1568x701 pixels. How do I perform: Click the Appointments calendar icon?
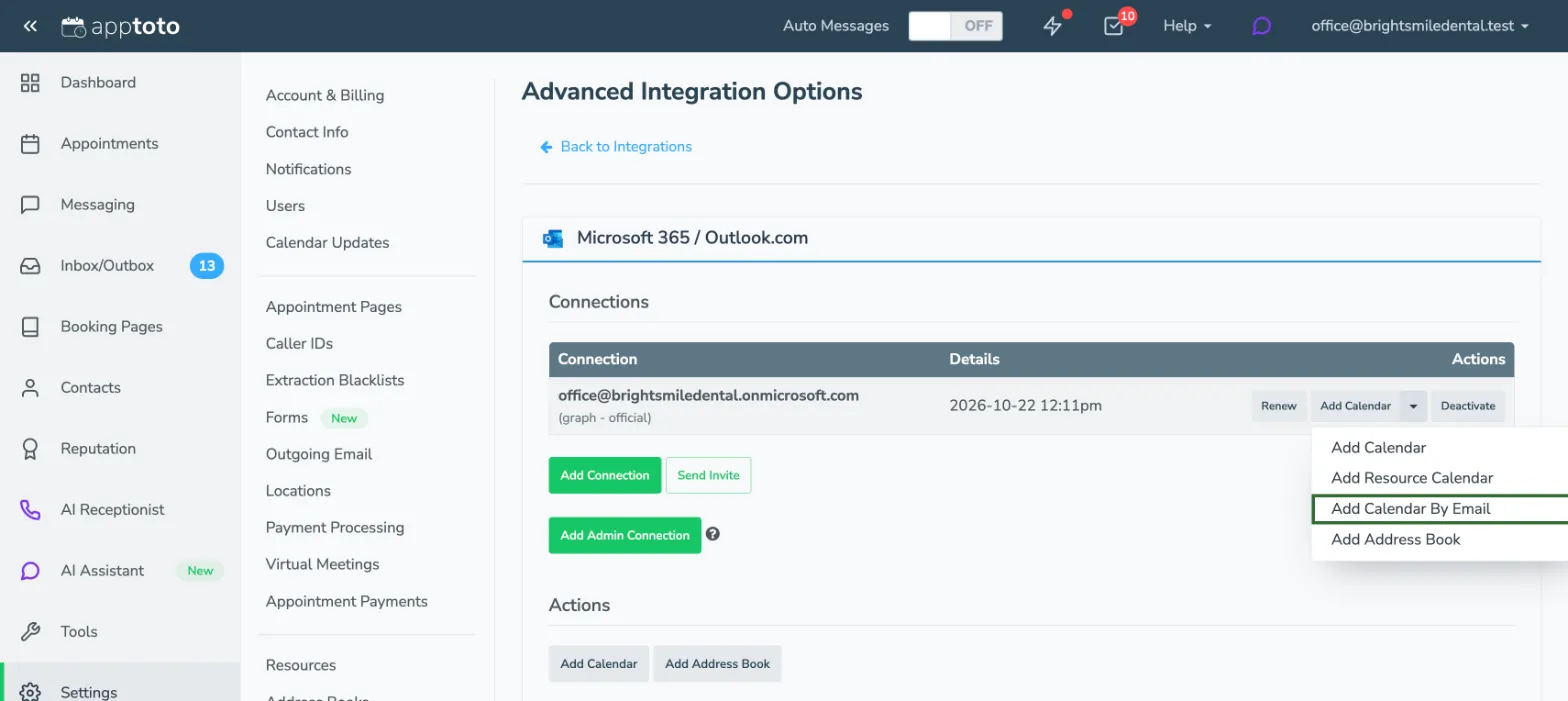pos(30,143)
